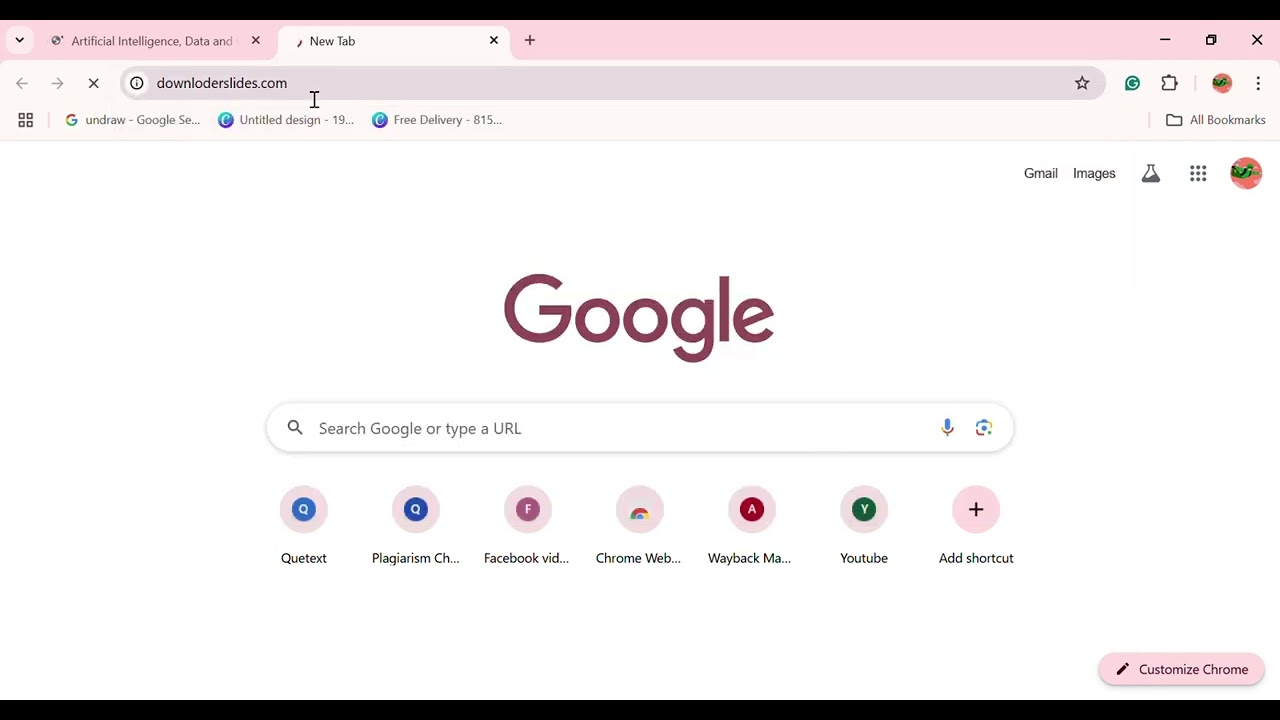Open the Quetext shortcut
Viewport: 1280px width, 720px height.
304,526
